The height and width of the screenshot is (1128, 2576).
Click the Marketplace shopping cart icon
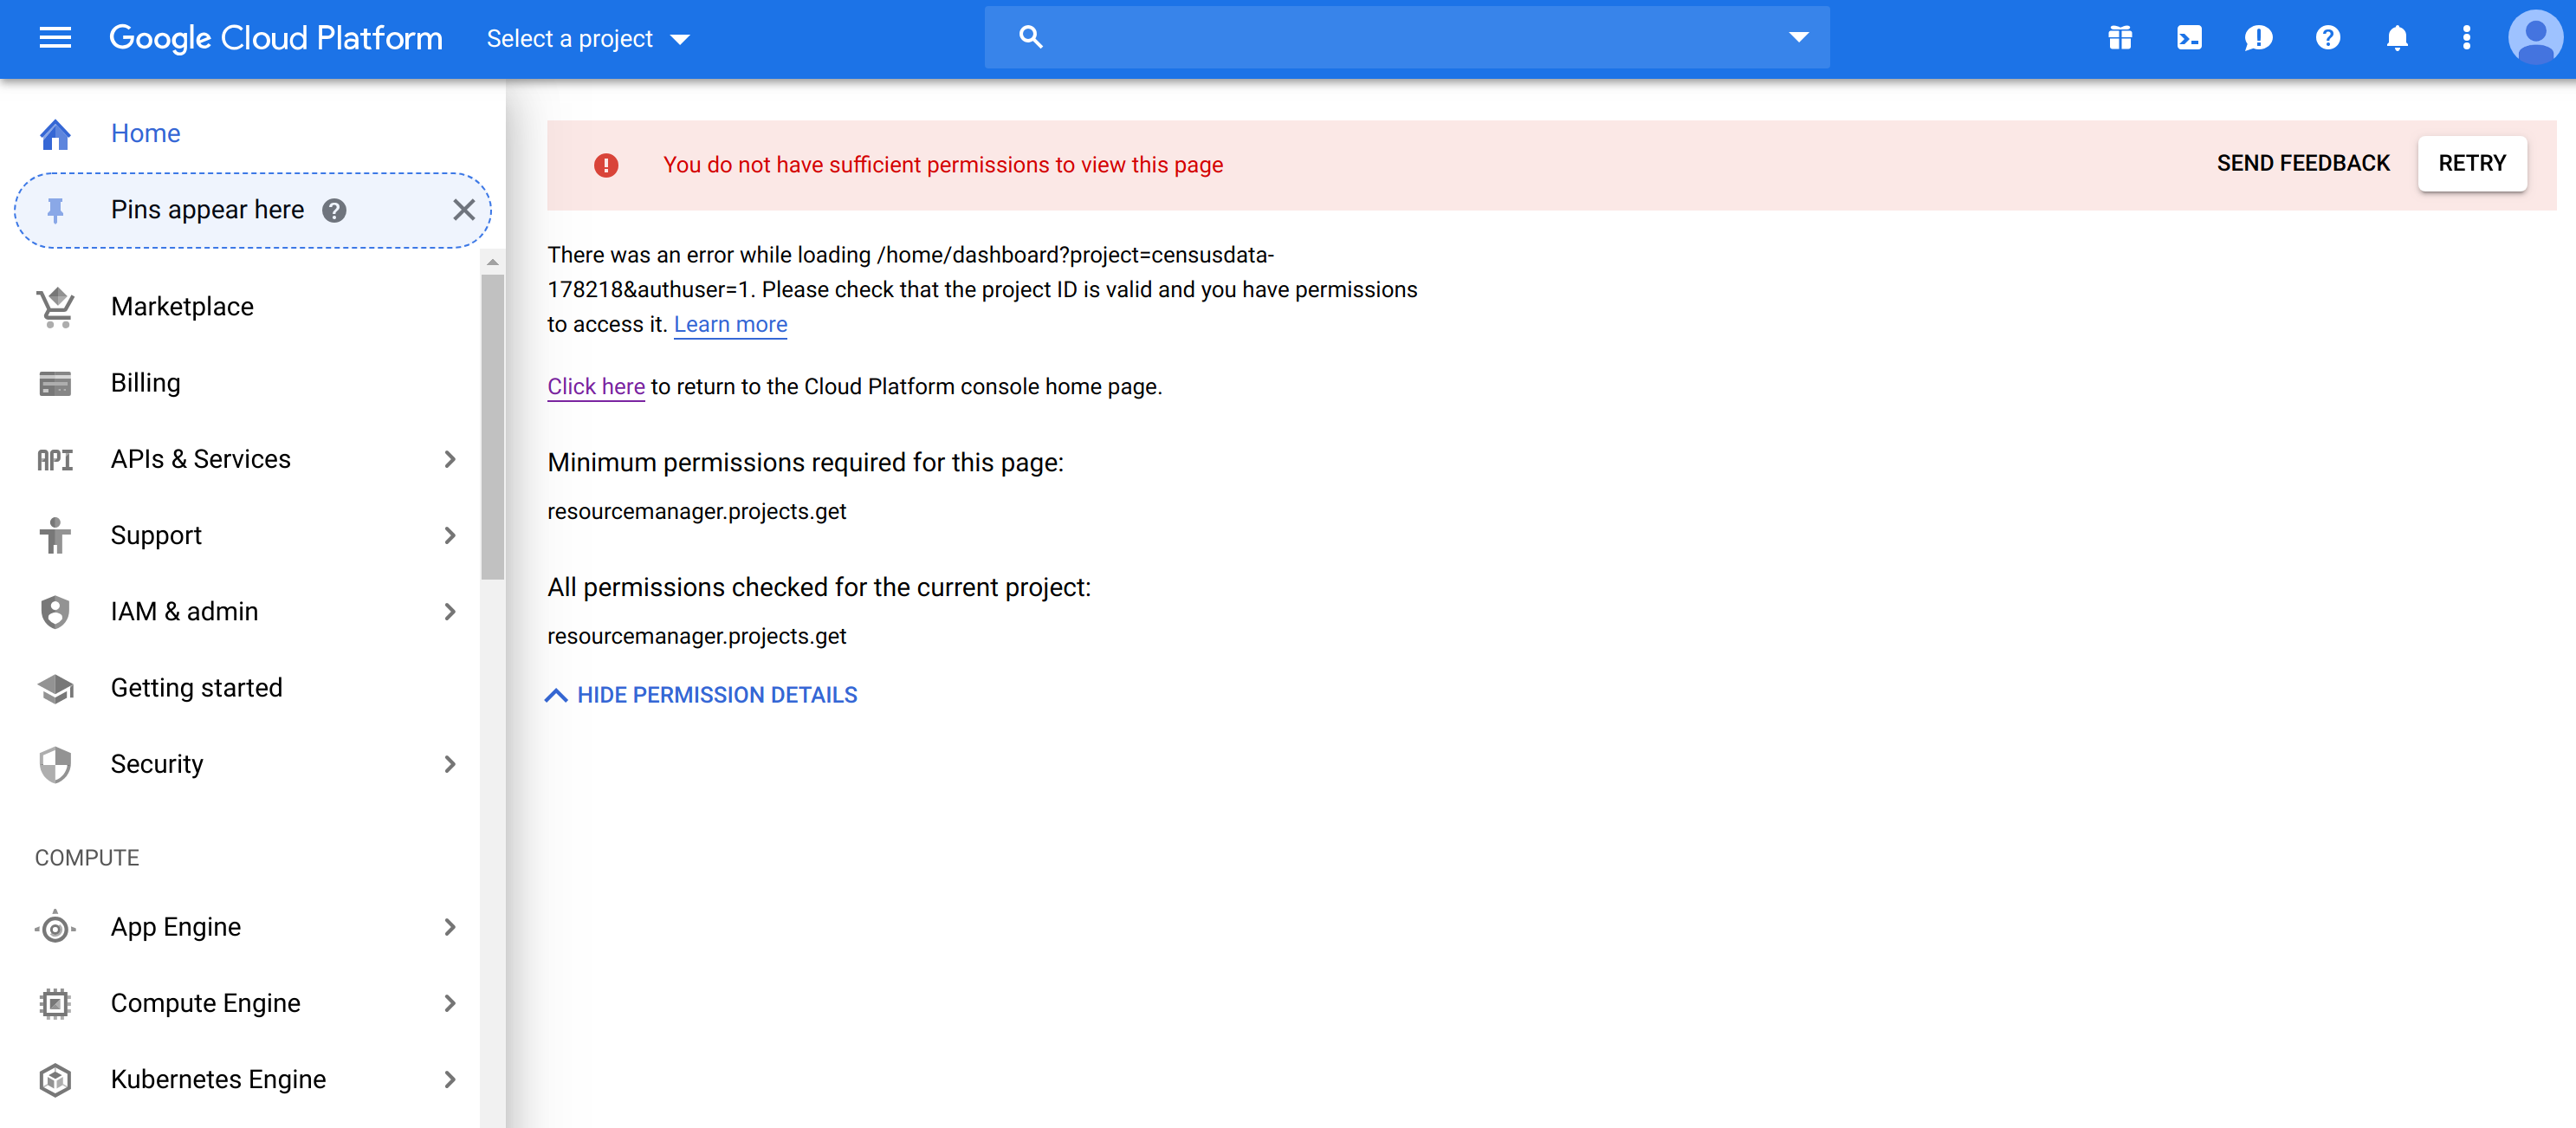point(55,307)
